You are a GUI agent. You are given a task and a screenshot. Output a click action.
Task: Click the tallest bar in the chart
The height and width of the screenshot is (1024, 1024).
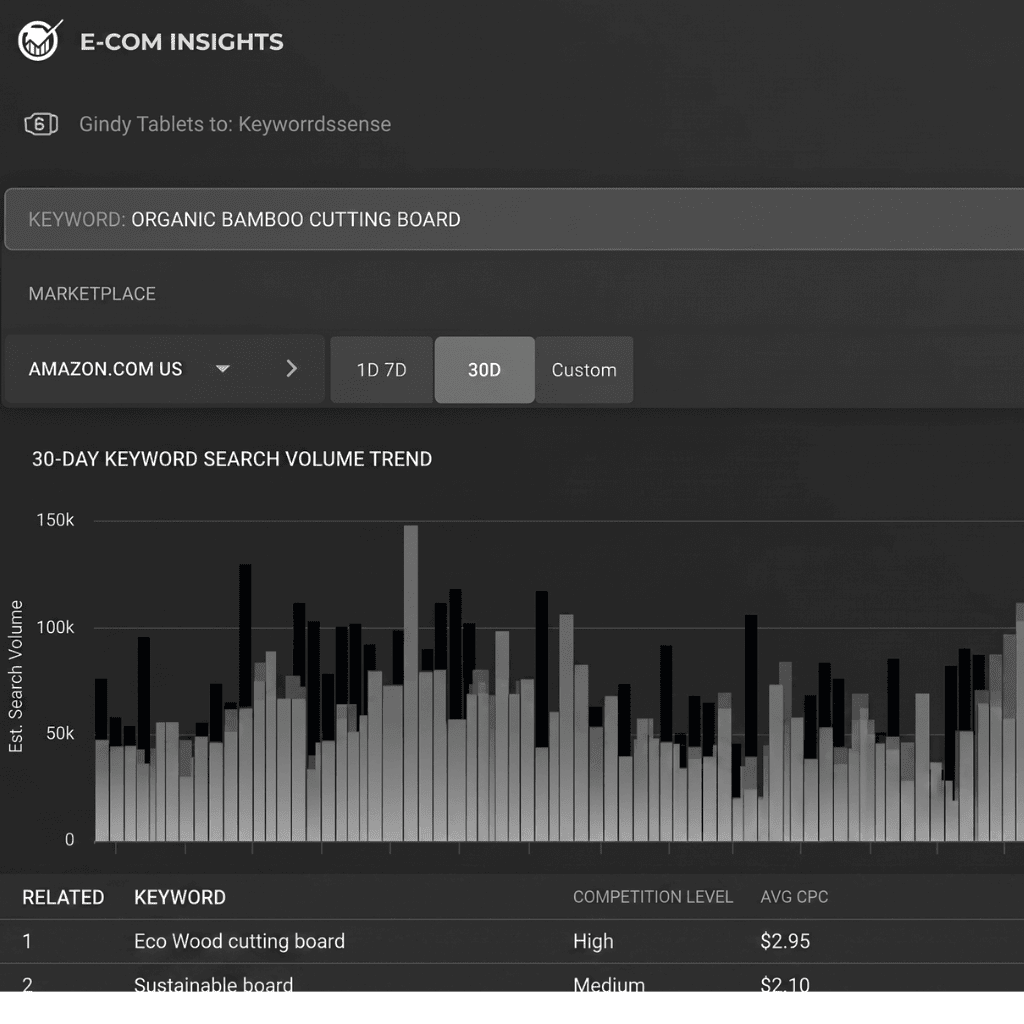pos(411,683)
